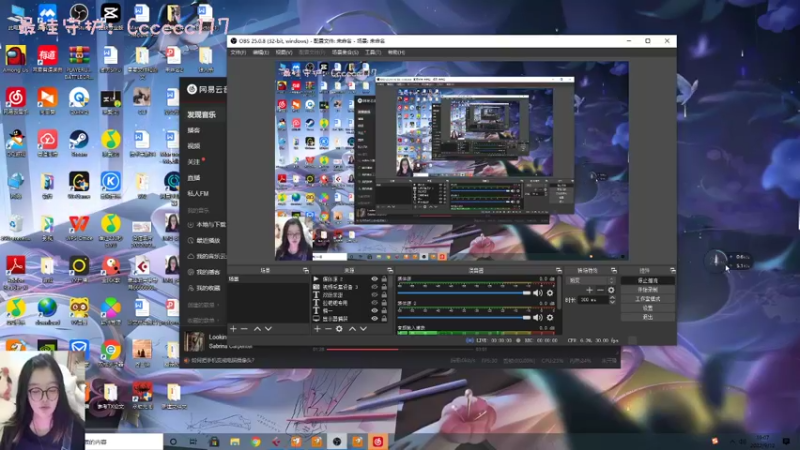Viewport: 800px width, 450px height.
Task: Open the 帮助(H) menu in OBS
Action: [x=396, y=53]
